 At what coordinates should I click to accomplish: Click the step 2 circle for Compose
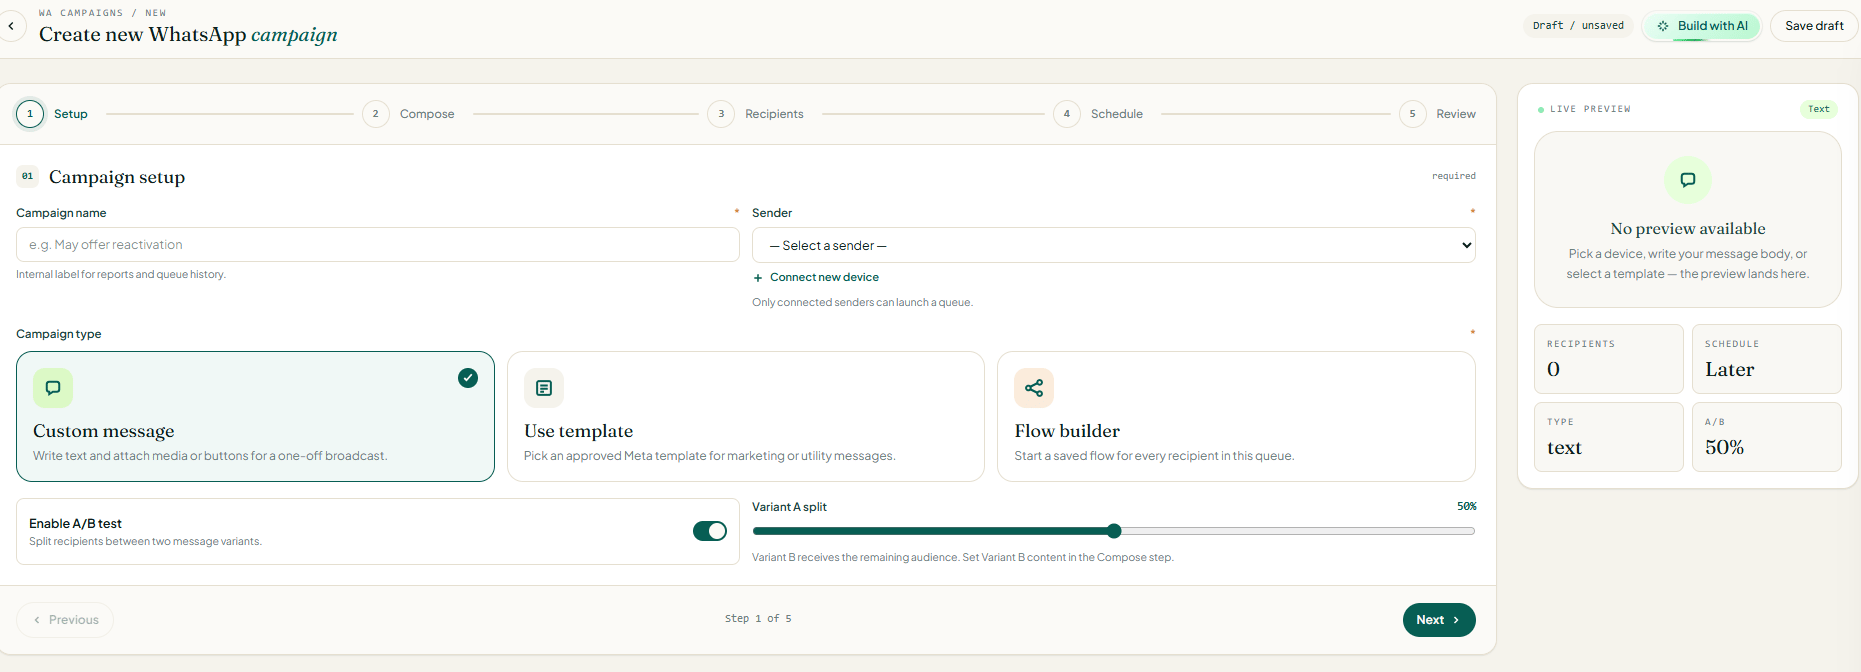coord(376,114)
